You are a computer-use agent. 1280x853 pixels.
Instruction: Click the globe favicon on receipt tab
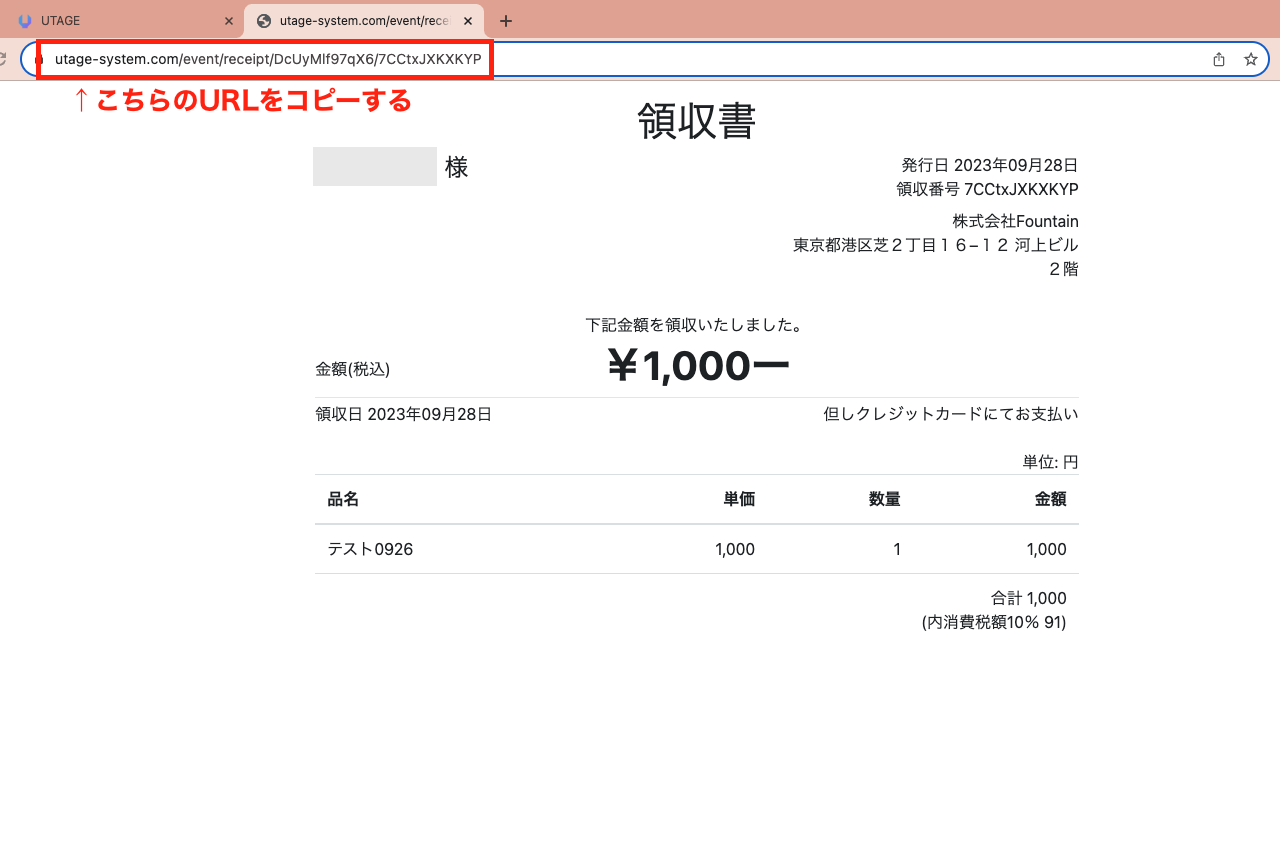(x=264, y=21)
